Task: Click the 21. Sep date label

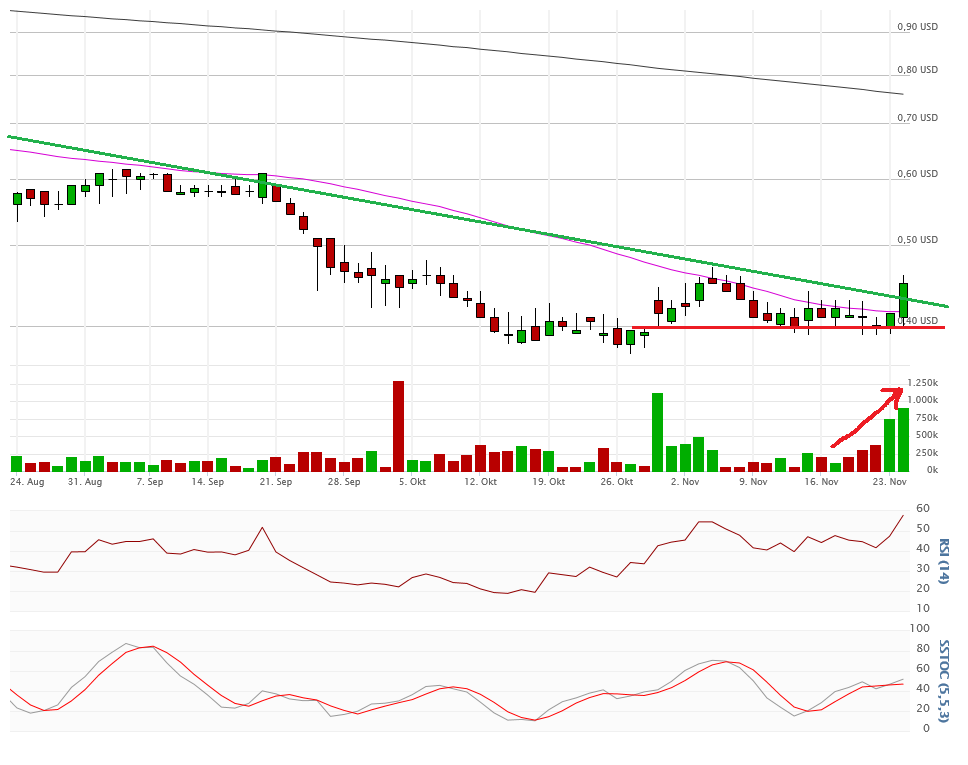Action: 275,482
